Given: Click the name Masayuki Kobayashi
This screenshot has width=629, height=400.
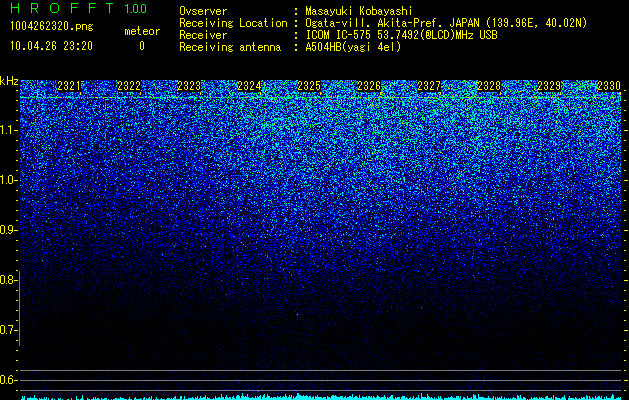Looking at the screenshot, I should 359,11.
